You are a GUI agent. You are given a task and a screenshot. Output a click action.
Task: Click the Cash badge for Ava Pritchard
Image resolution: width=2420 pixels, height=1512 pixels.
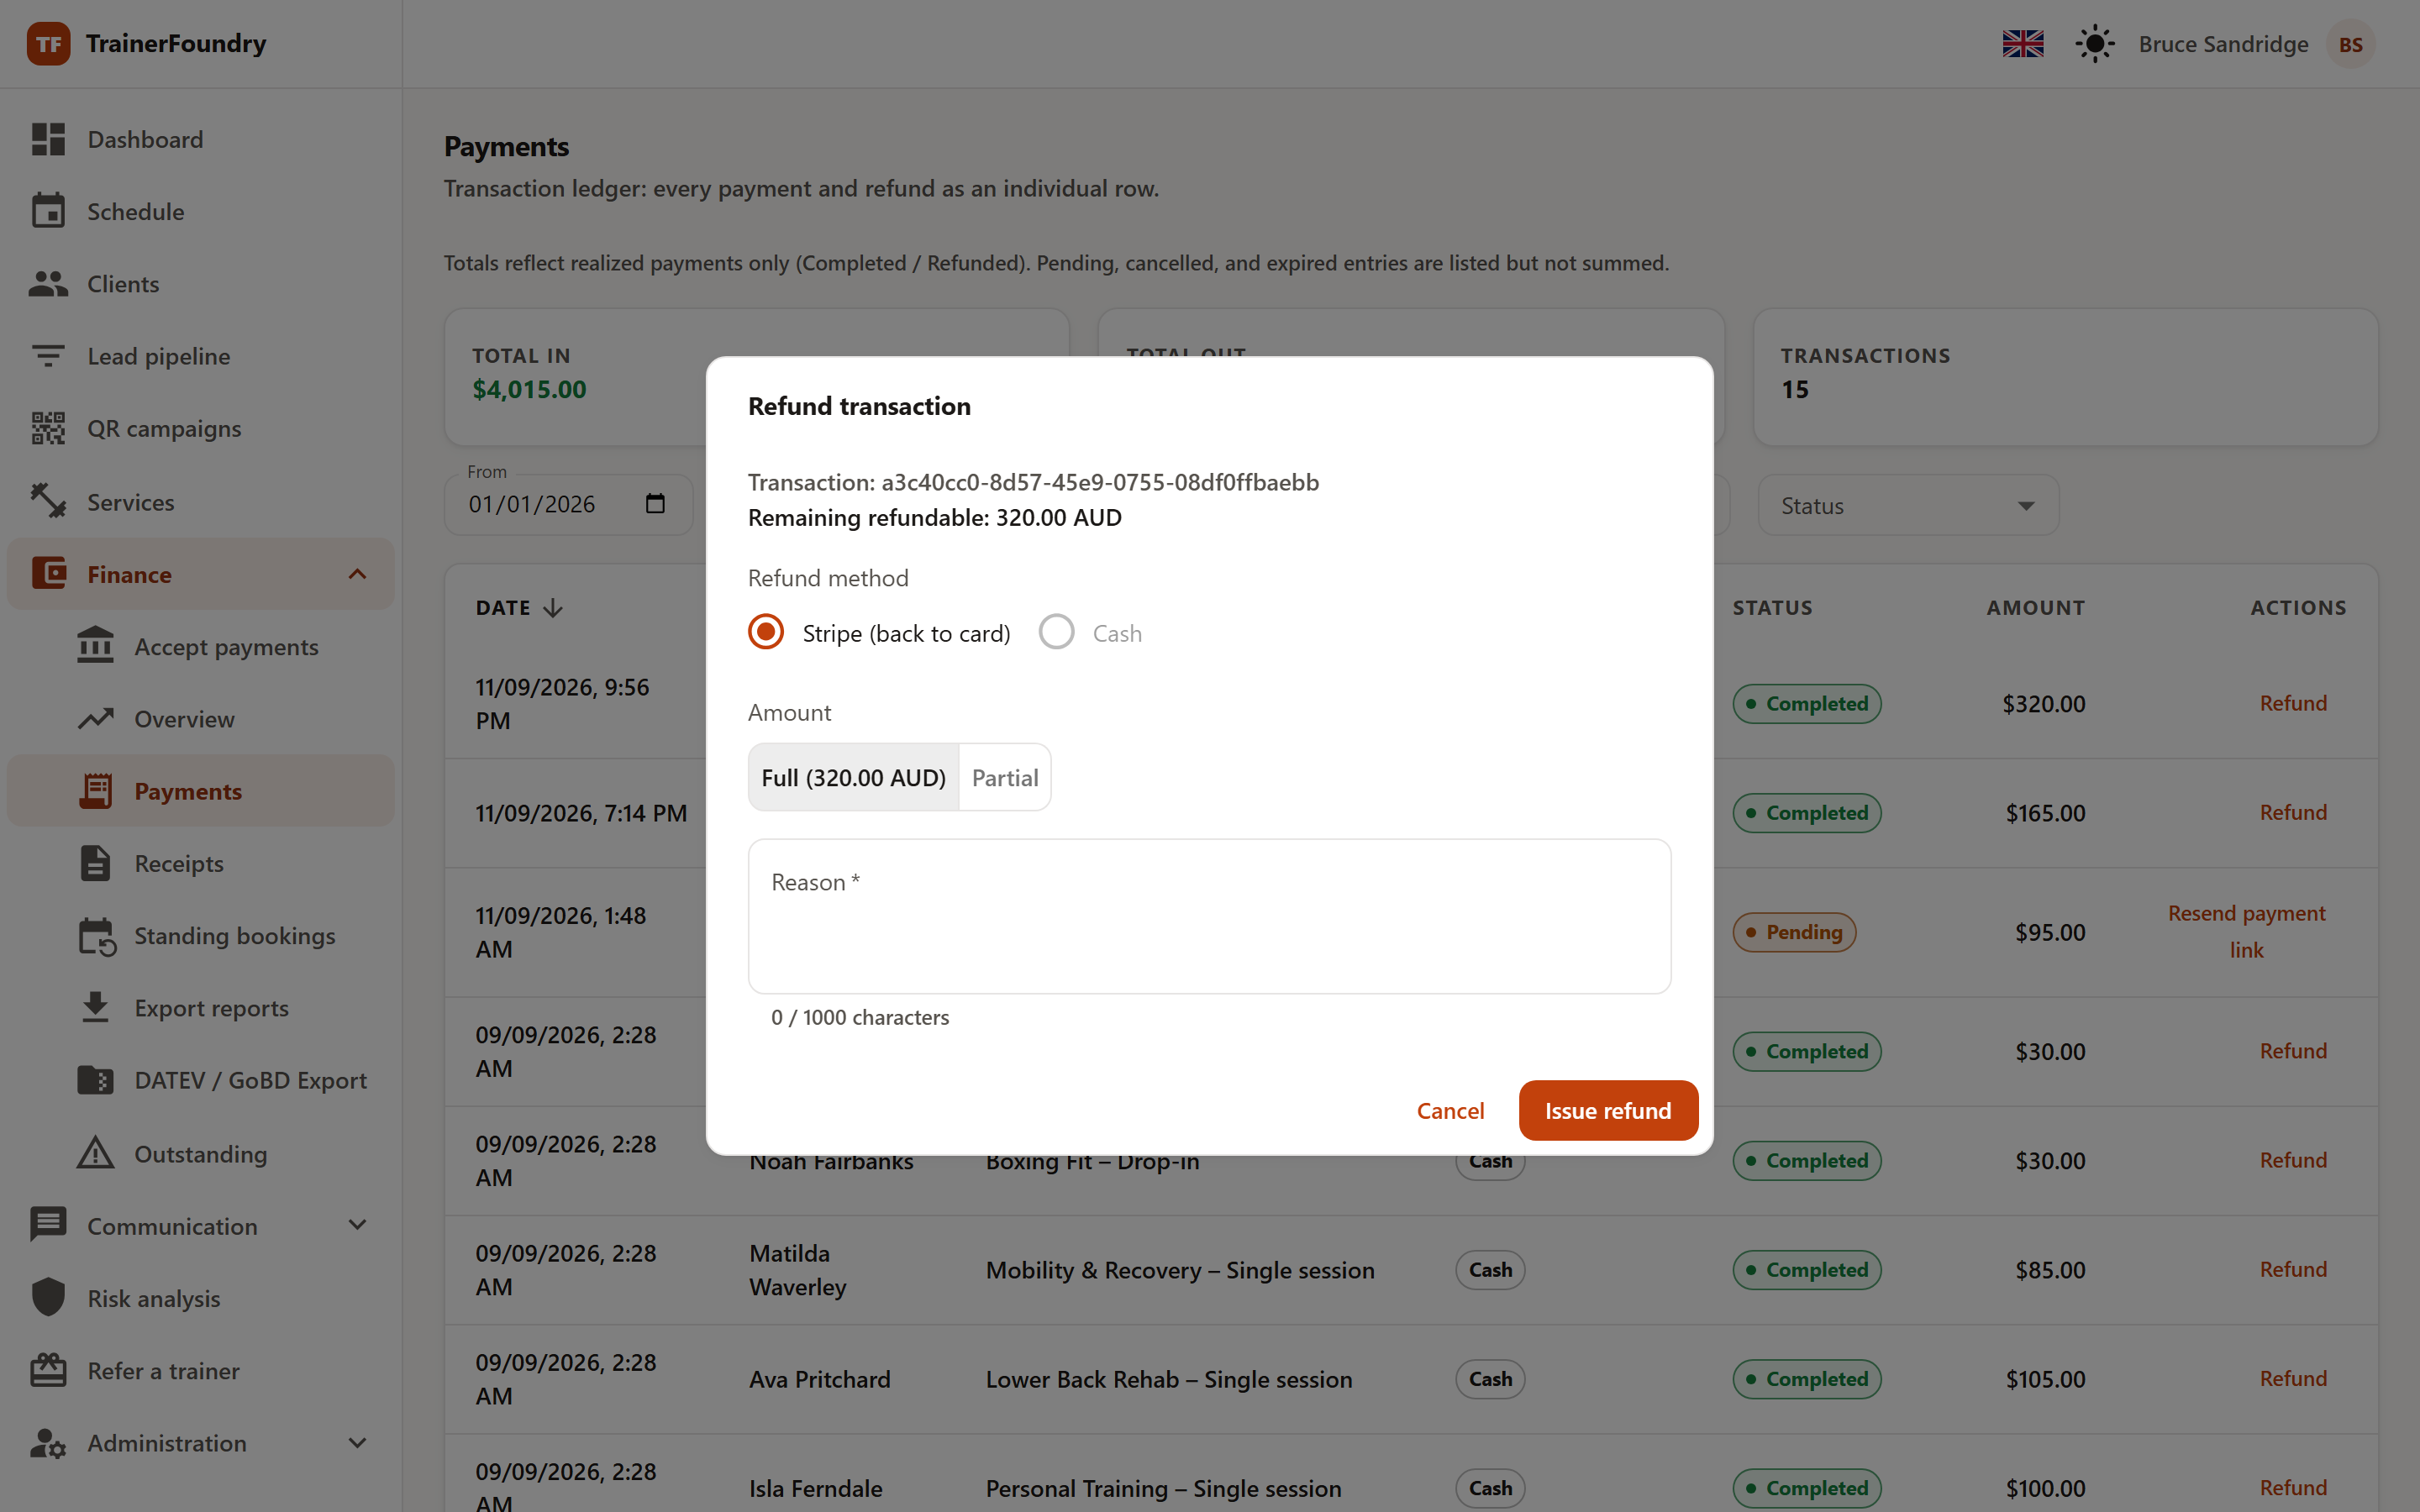tap(1490, 1379)
